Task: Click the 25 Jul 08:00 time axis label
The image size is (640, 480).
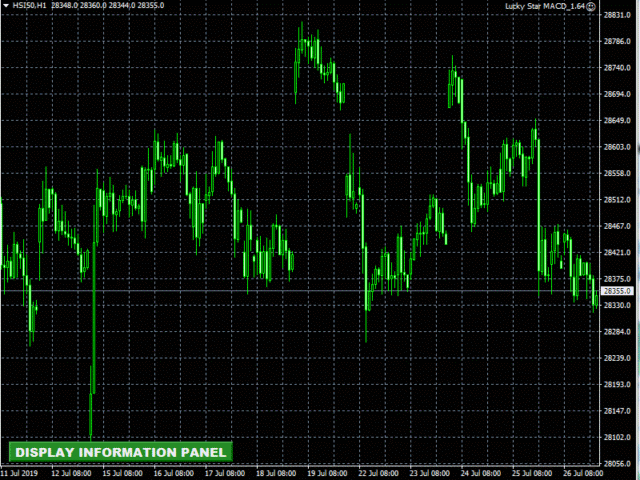Action: coord(532,473)
